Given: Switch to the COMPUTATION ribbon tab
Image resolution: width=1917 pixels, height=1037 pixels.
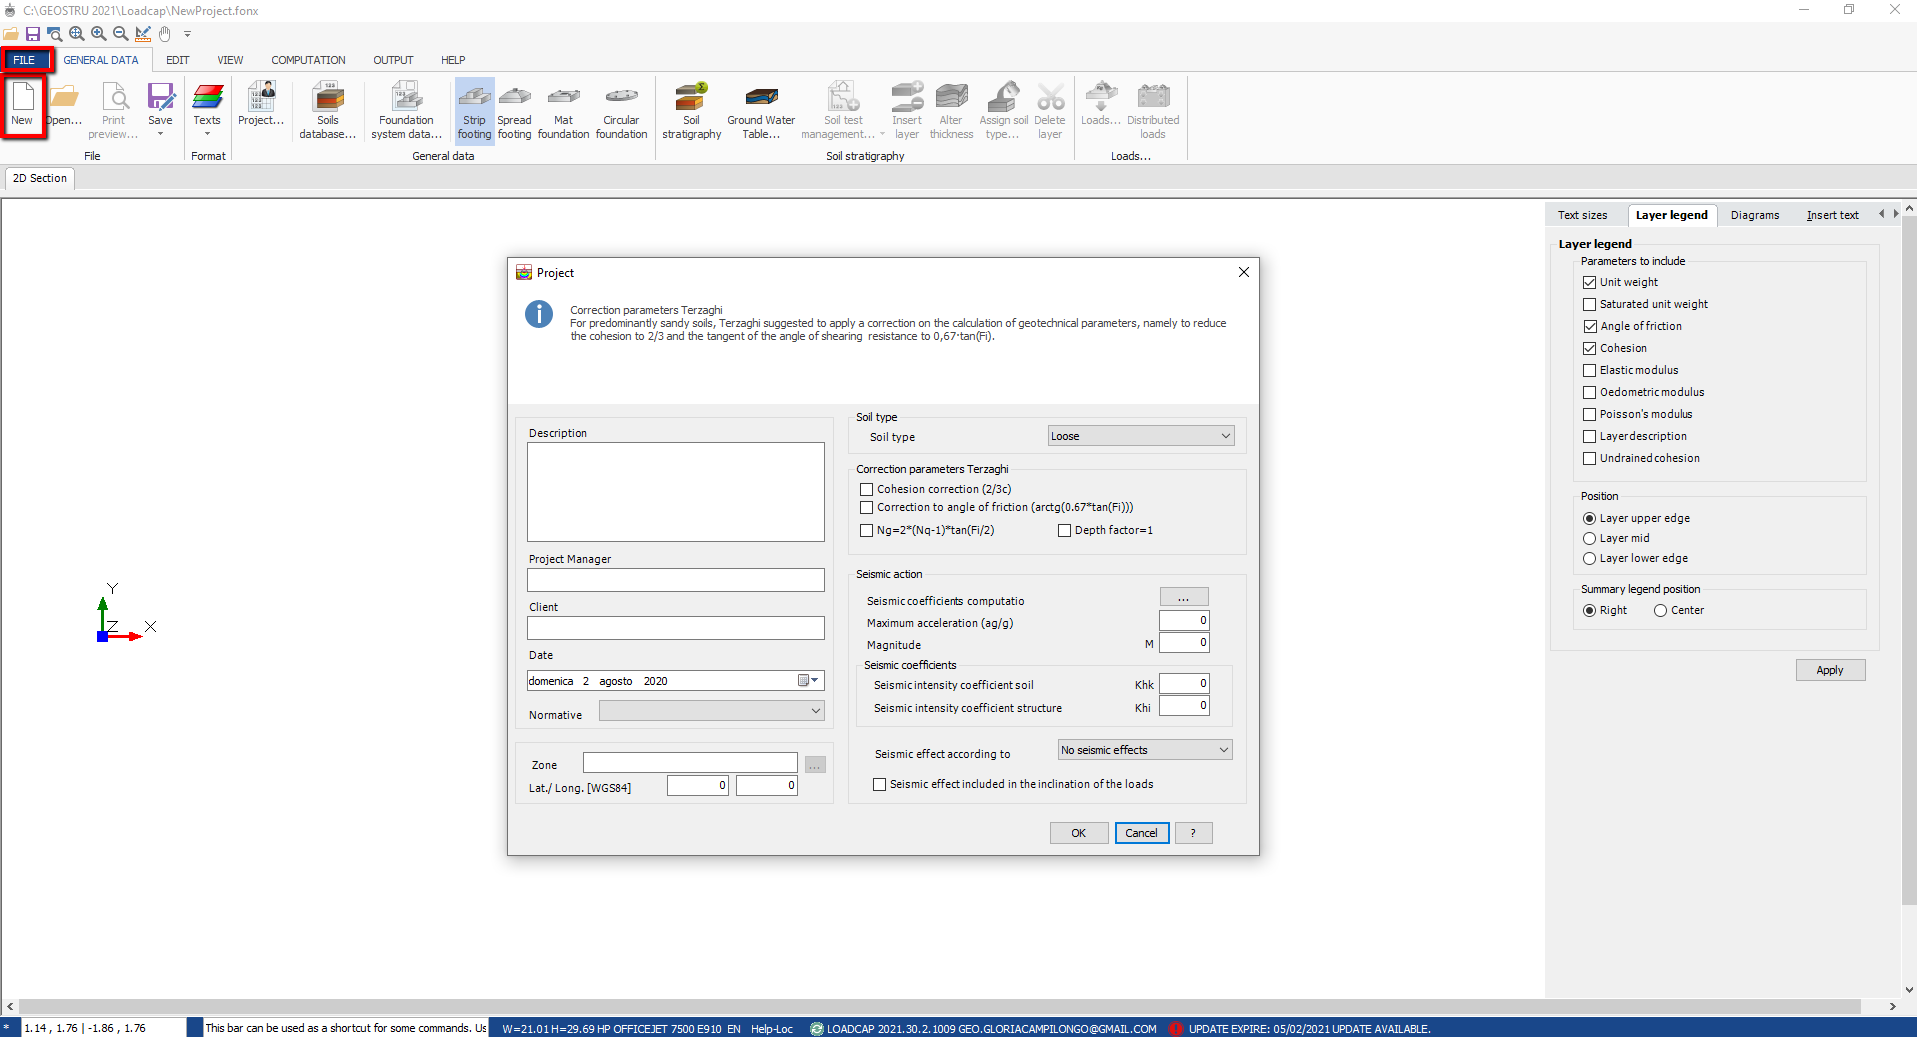Looking at the screenshot, I should coord(308,60).
